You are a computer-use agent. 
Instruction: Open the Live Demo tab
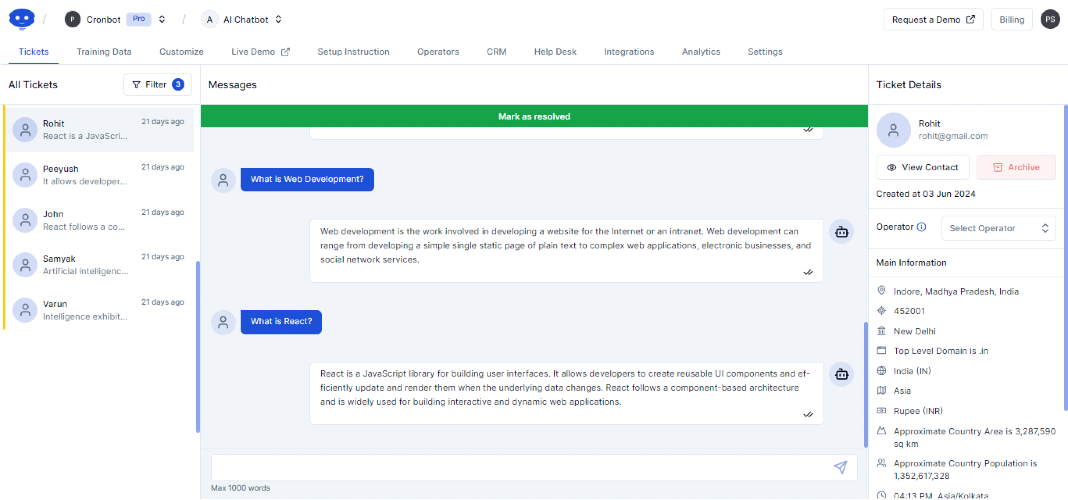pos(261,52)
